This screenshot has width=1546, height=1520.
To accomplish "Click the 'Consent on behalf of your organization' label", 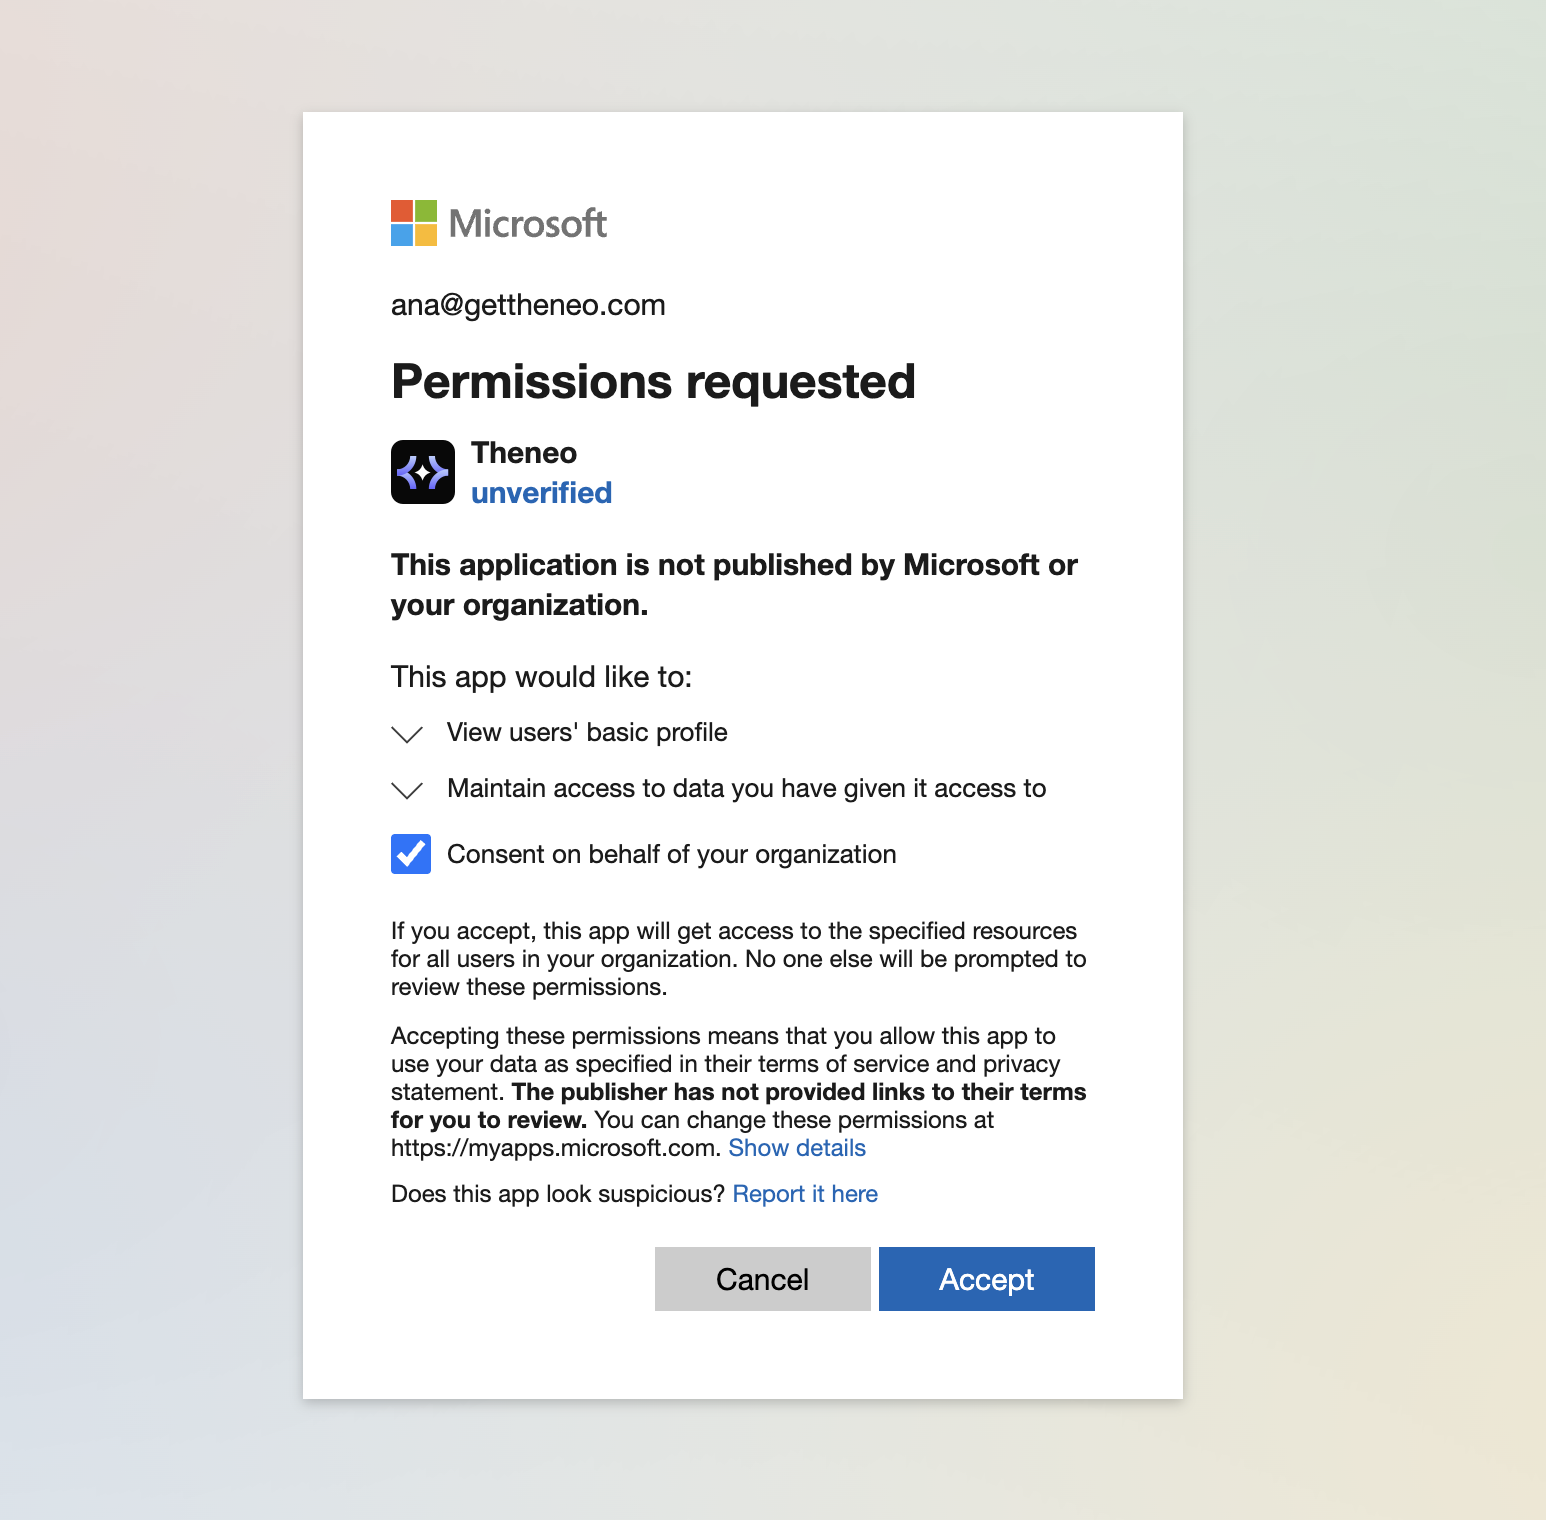I will click(671, 855).
